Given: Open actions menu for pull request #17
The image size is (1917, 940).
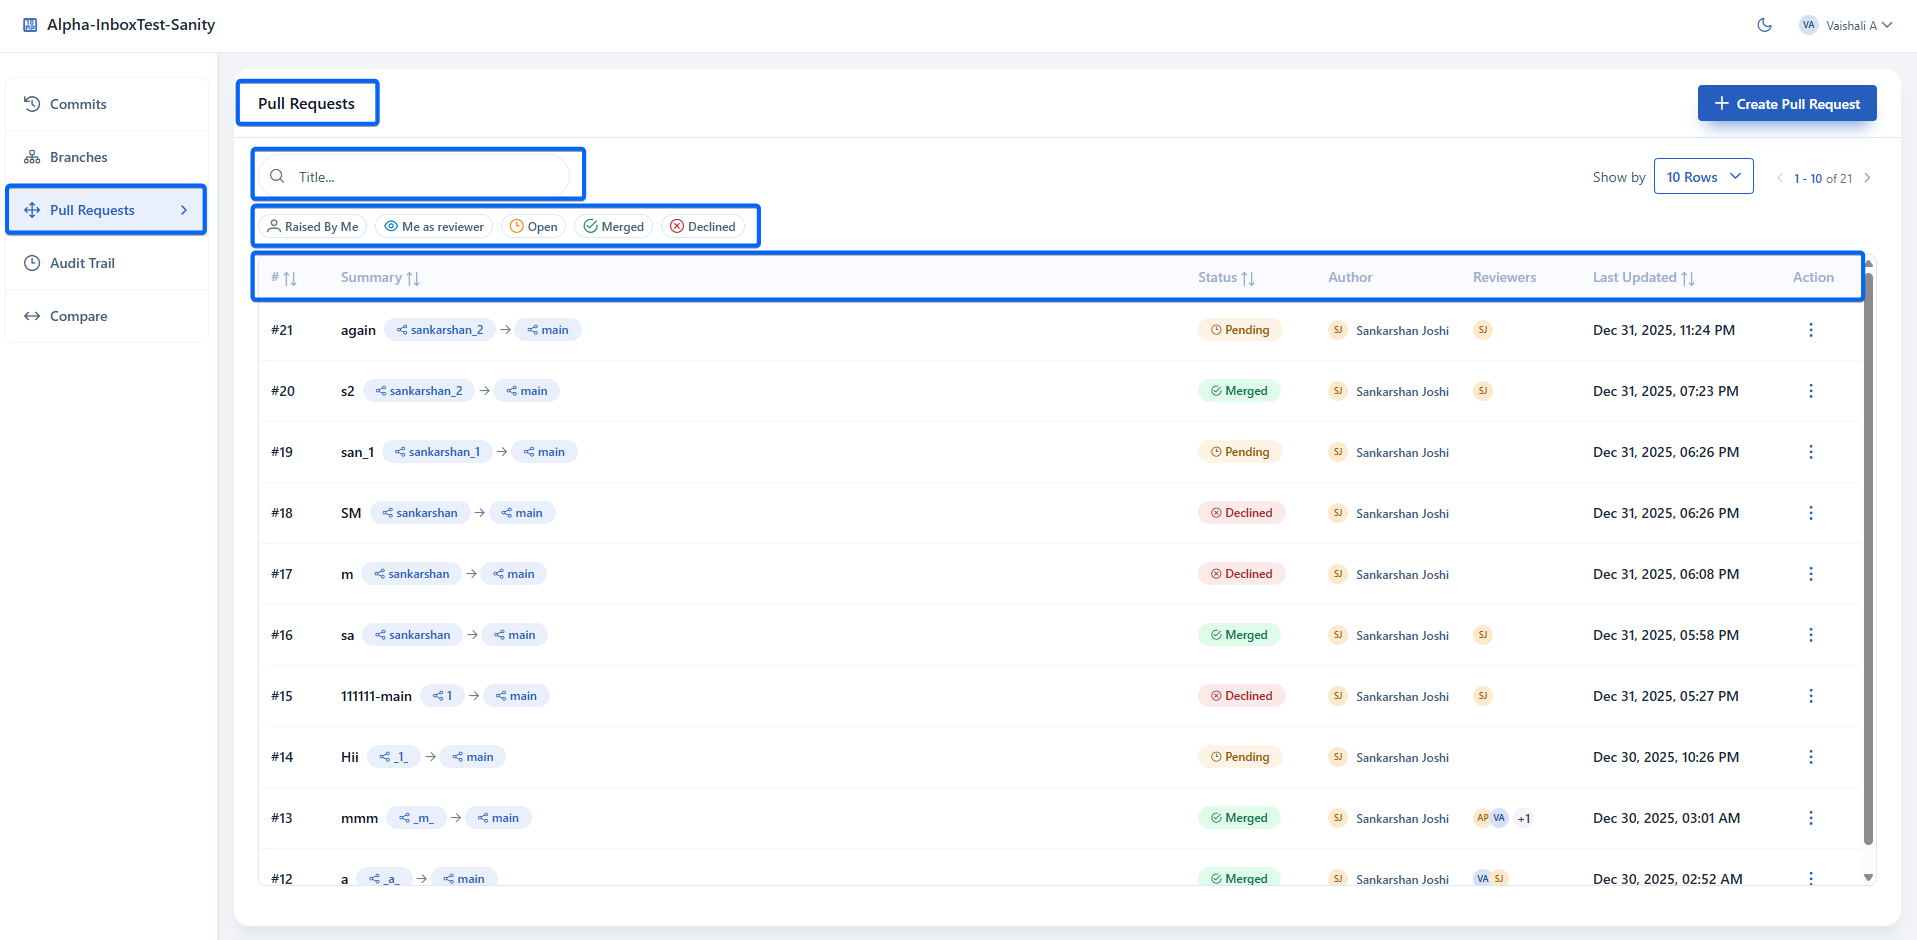Looking at the screenshot, I should pyautogui.click(x=1810, y=574).
